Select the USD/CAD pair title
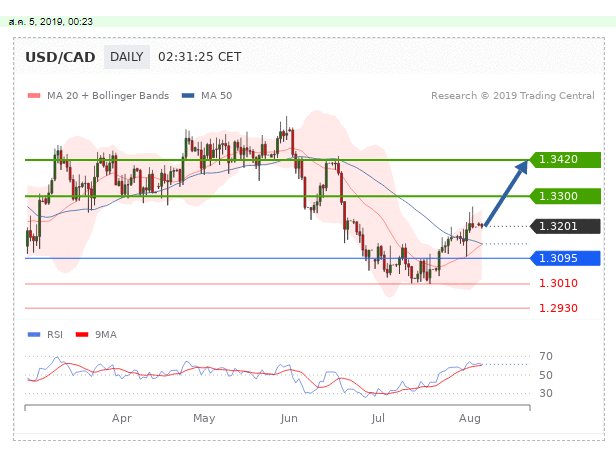This screenshot has width=616, height=449. pyautogui.click(x=60, y=57)
